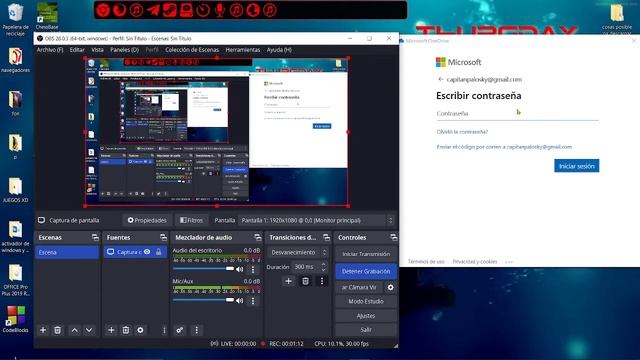Viewport: 640px width, 360px height.
Task: Open the more options ellipsis in OneDrive footer
Action: click(509, 262)
